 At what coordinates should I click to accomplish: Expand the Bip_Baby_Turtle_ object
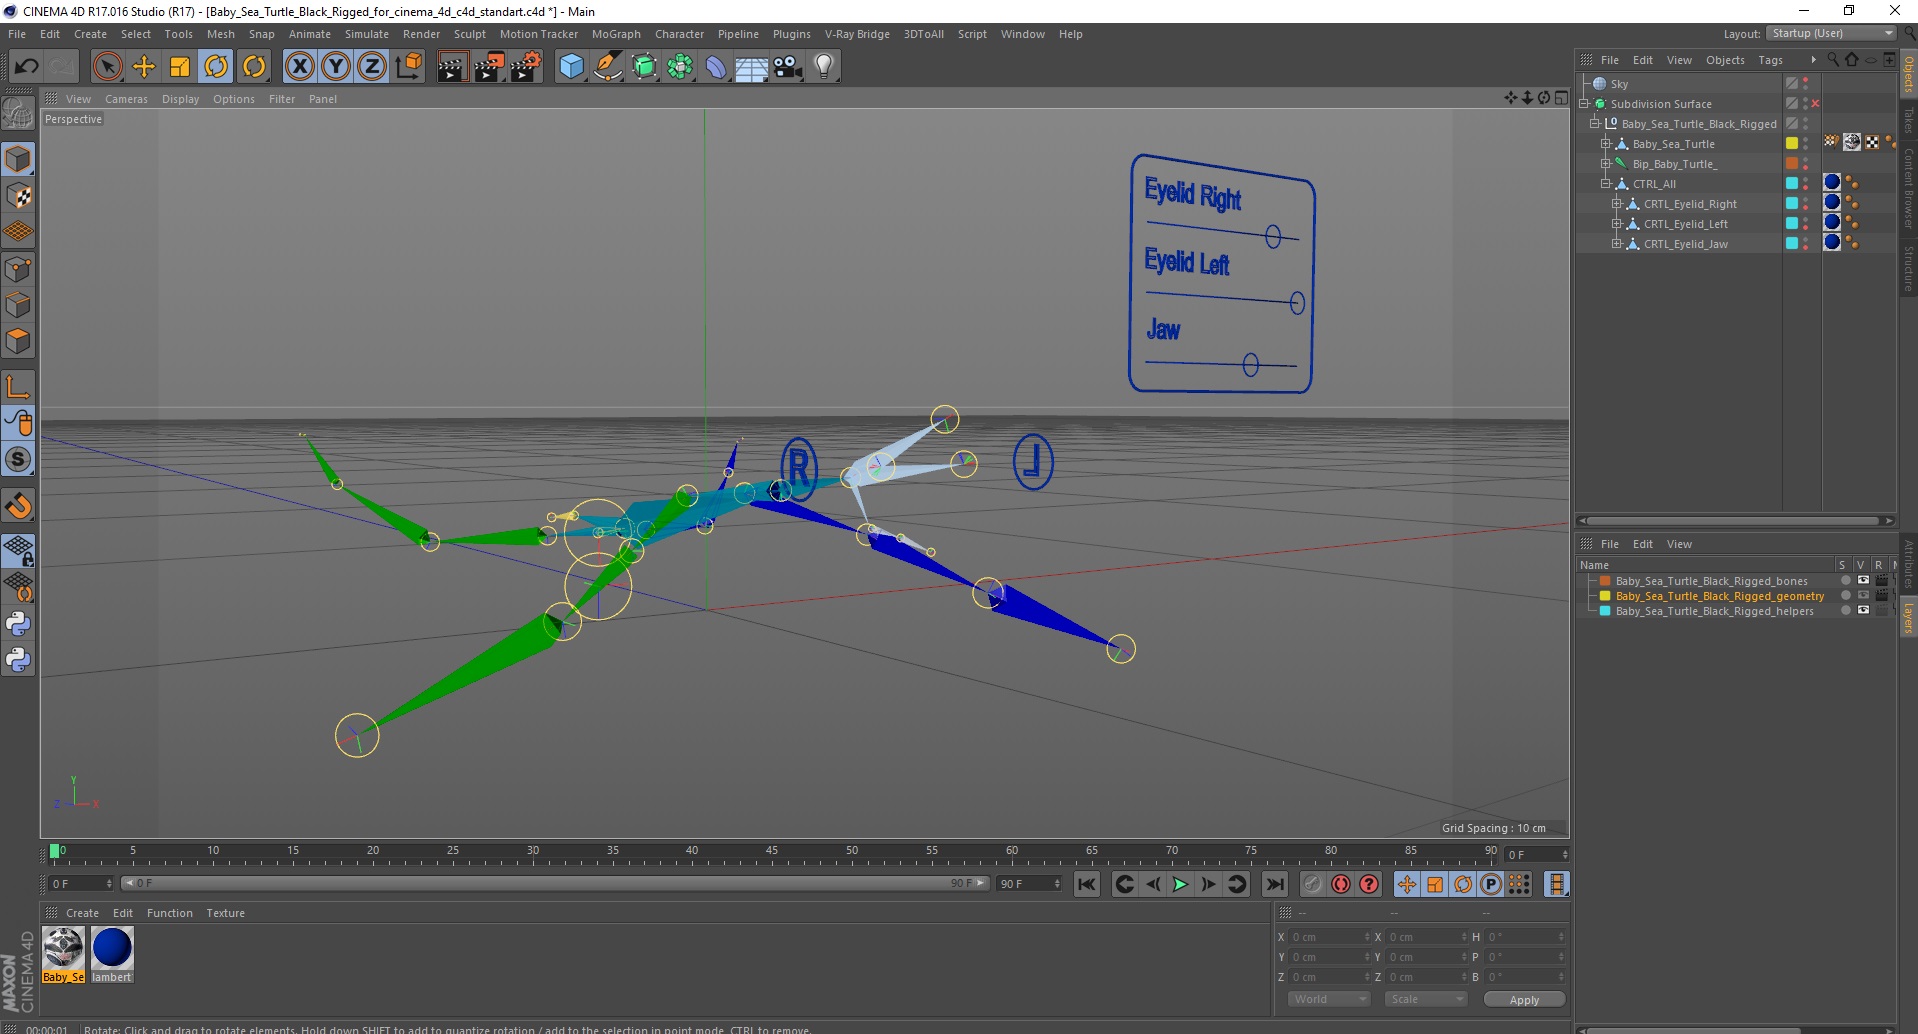(1606, 163)
